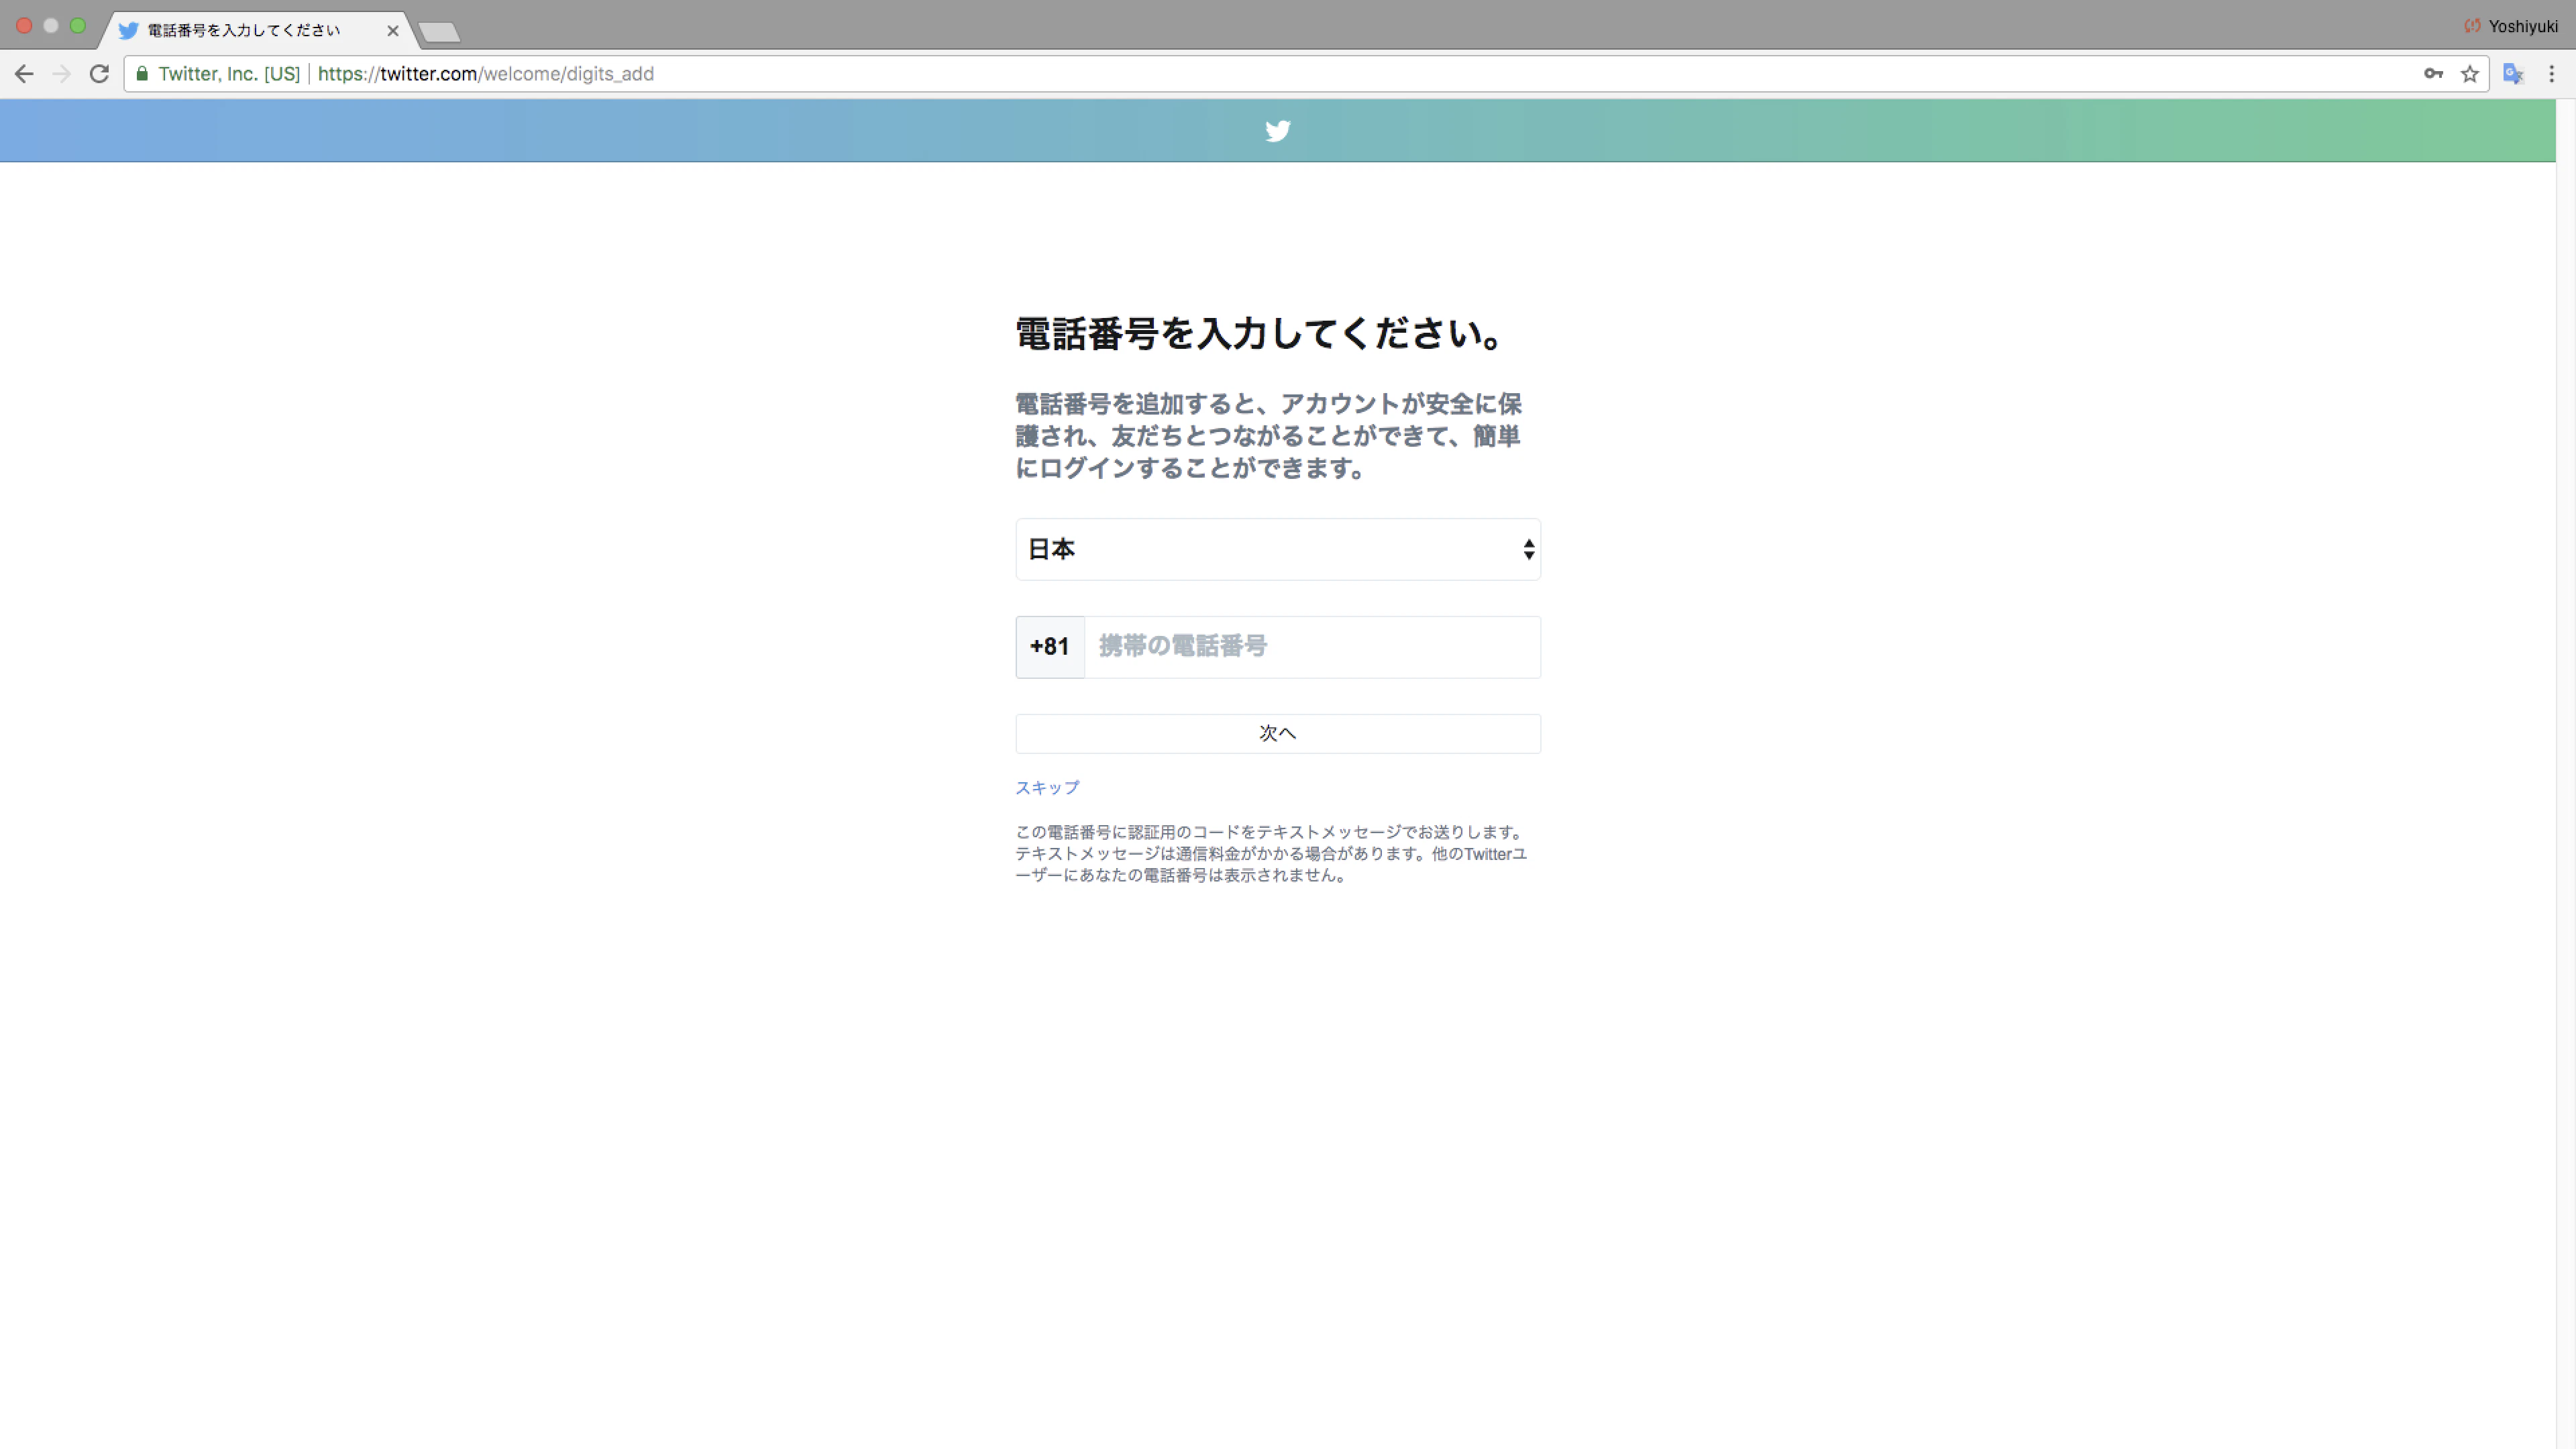Viewport: 2576px width, 1449px height.
Task: Bookmark page with the star icon
Action: pos(2470,74)
